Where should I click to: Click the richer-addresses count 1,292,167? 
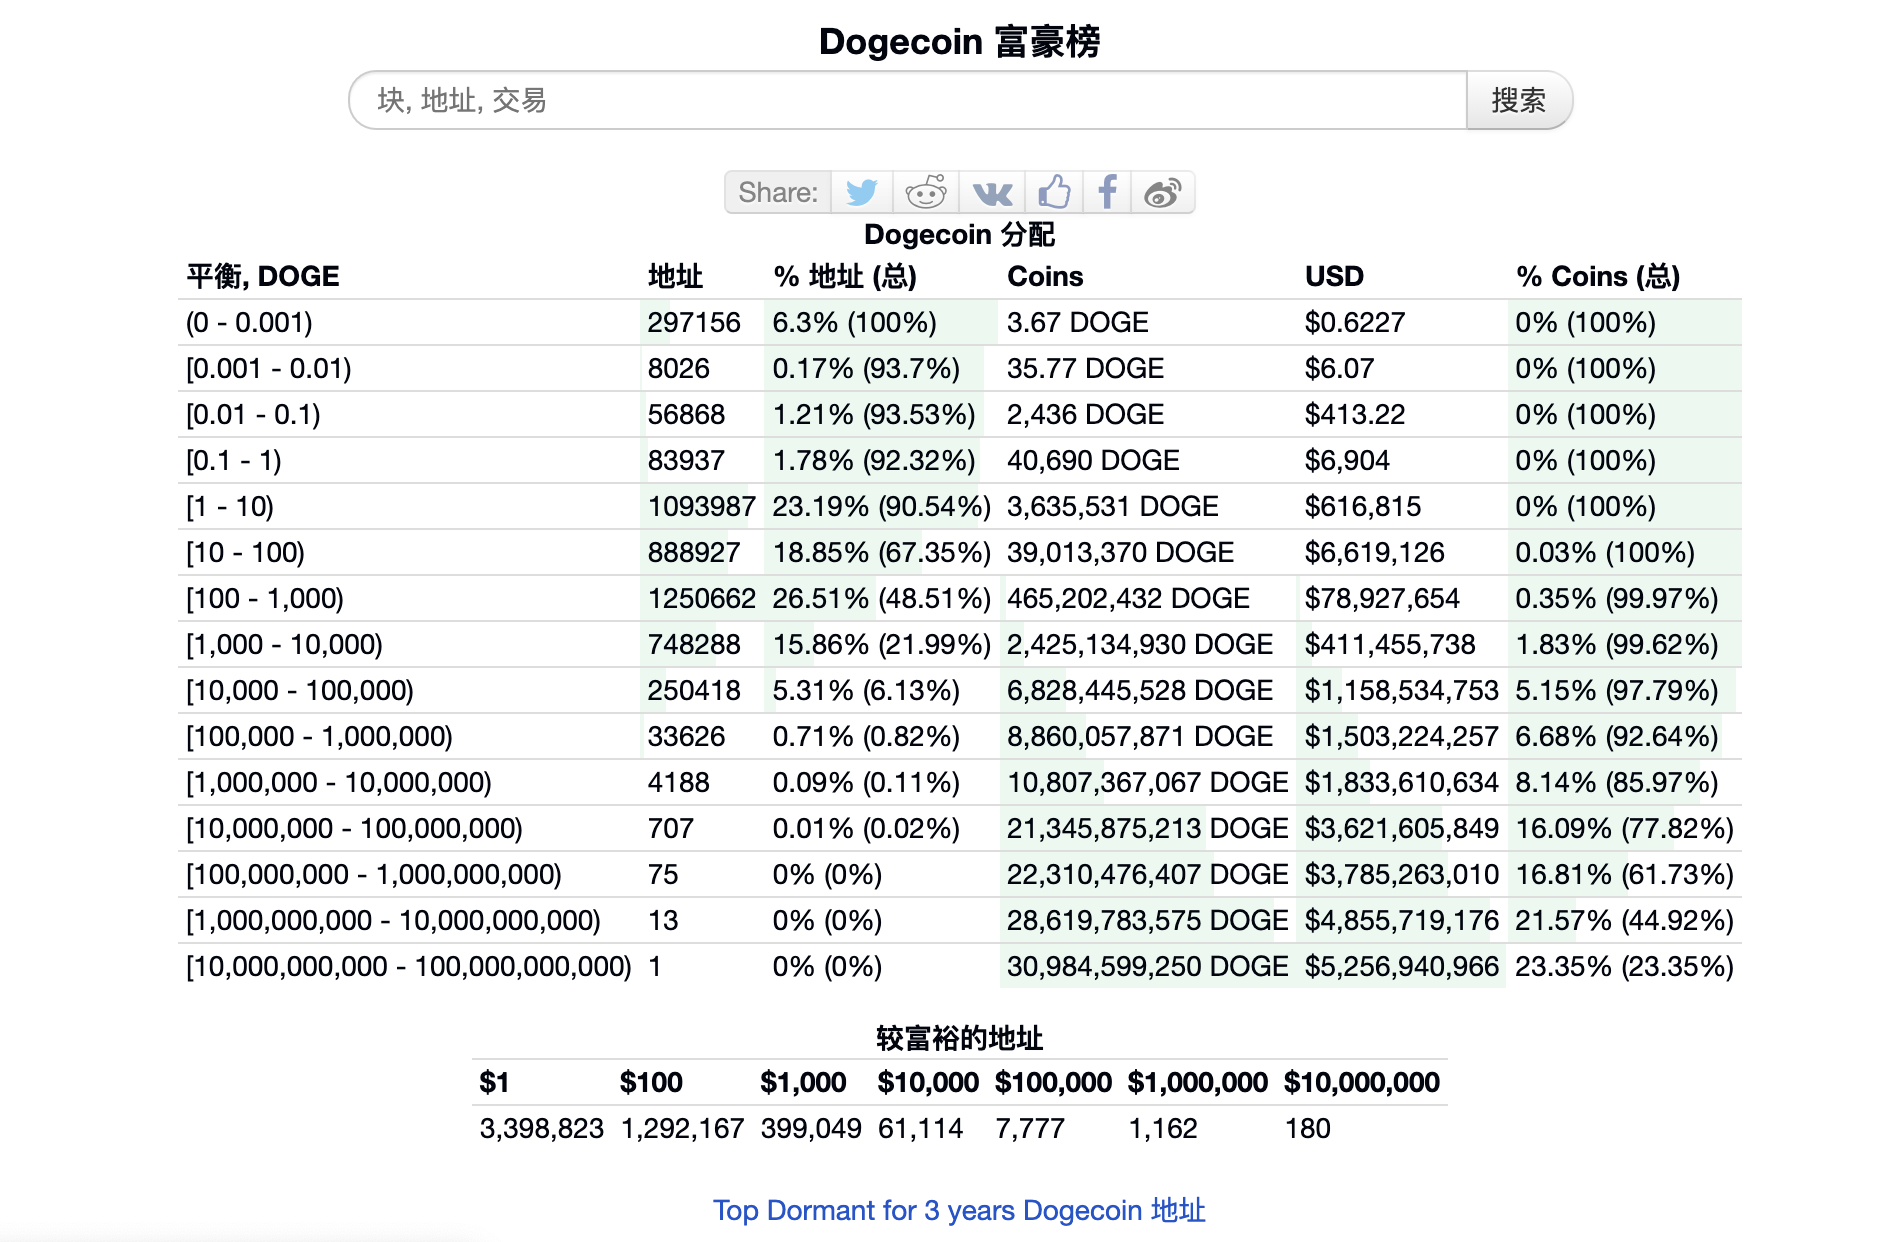point(682,1128)
